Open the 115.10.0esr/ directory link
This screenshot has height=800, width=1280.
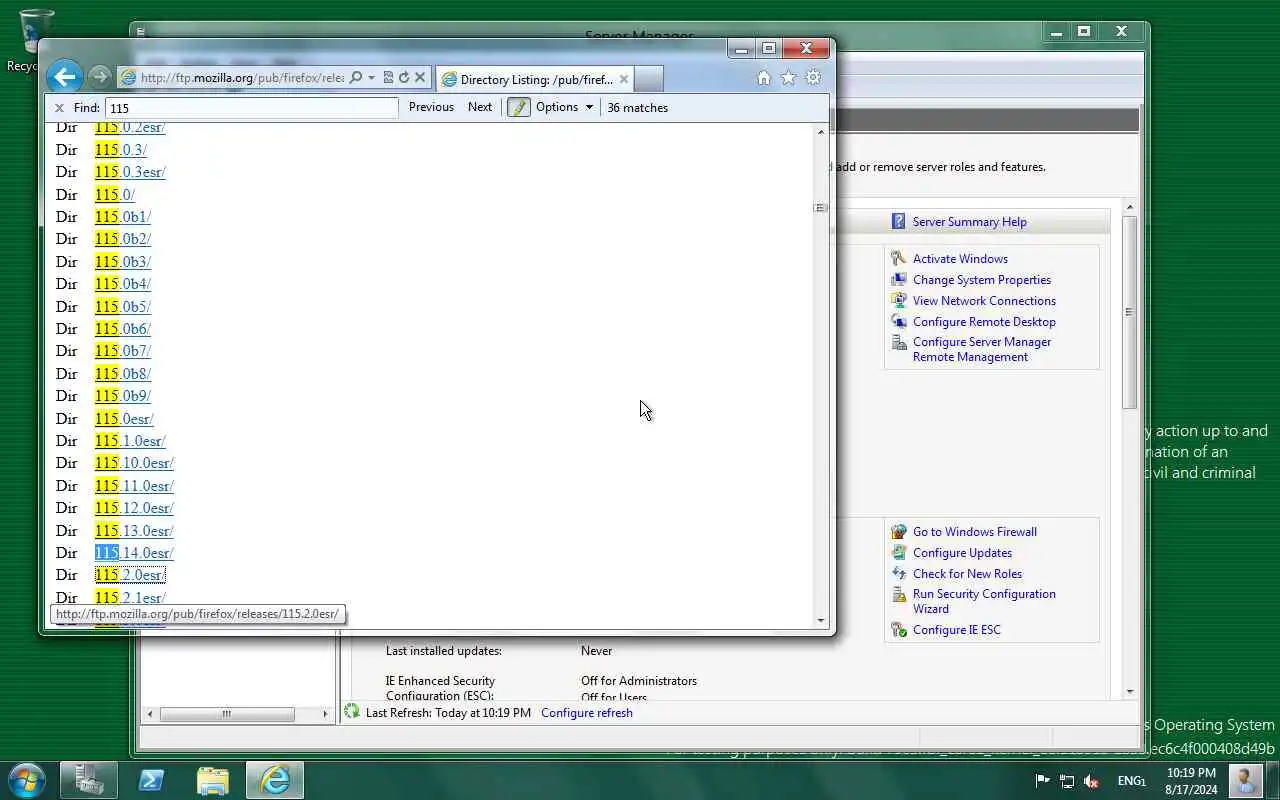(134, 463)
